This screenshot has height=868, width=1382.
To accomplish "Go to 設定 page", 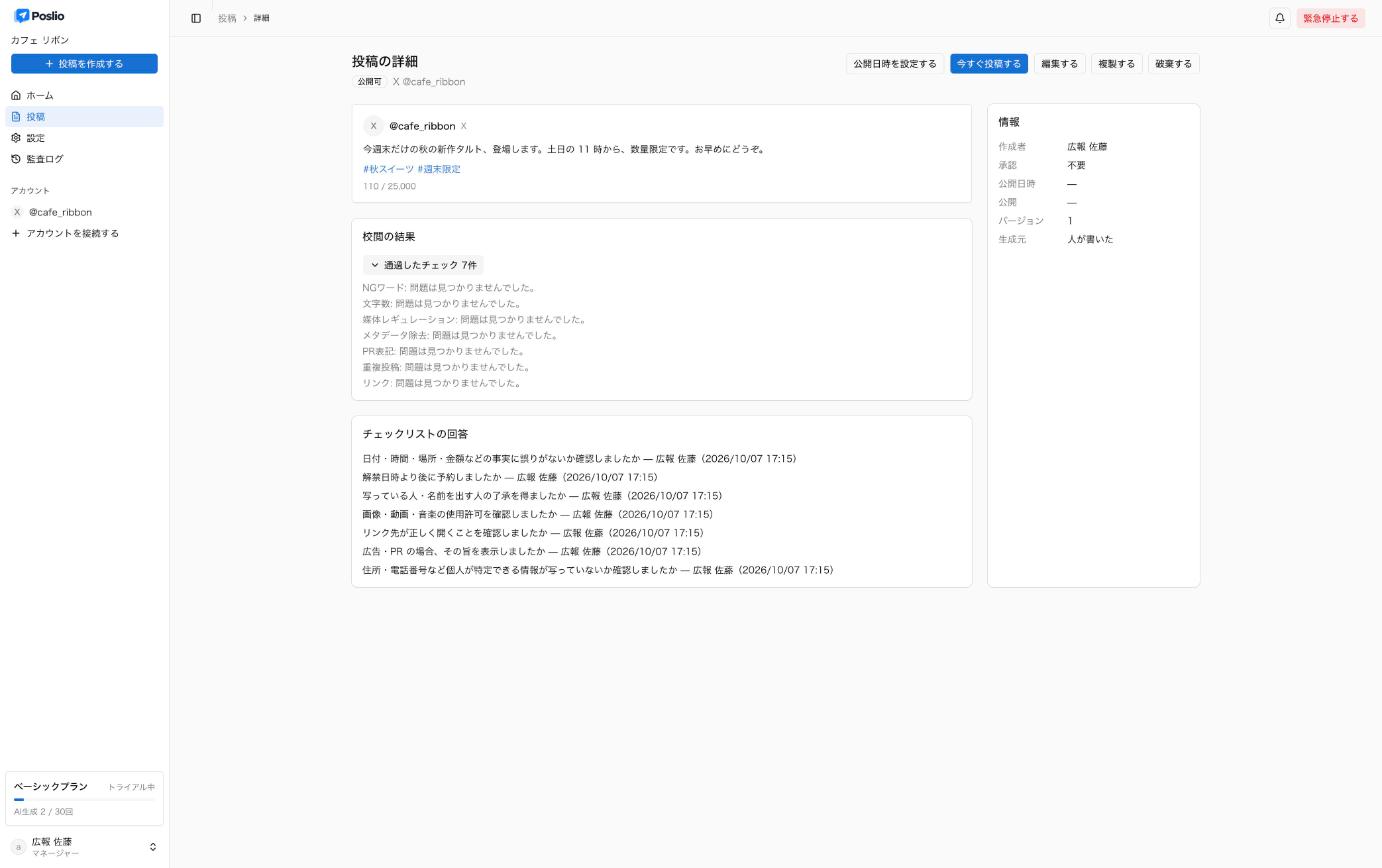I will tap(84, 138).
